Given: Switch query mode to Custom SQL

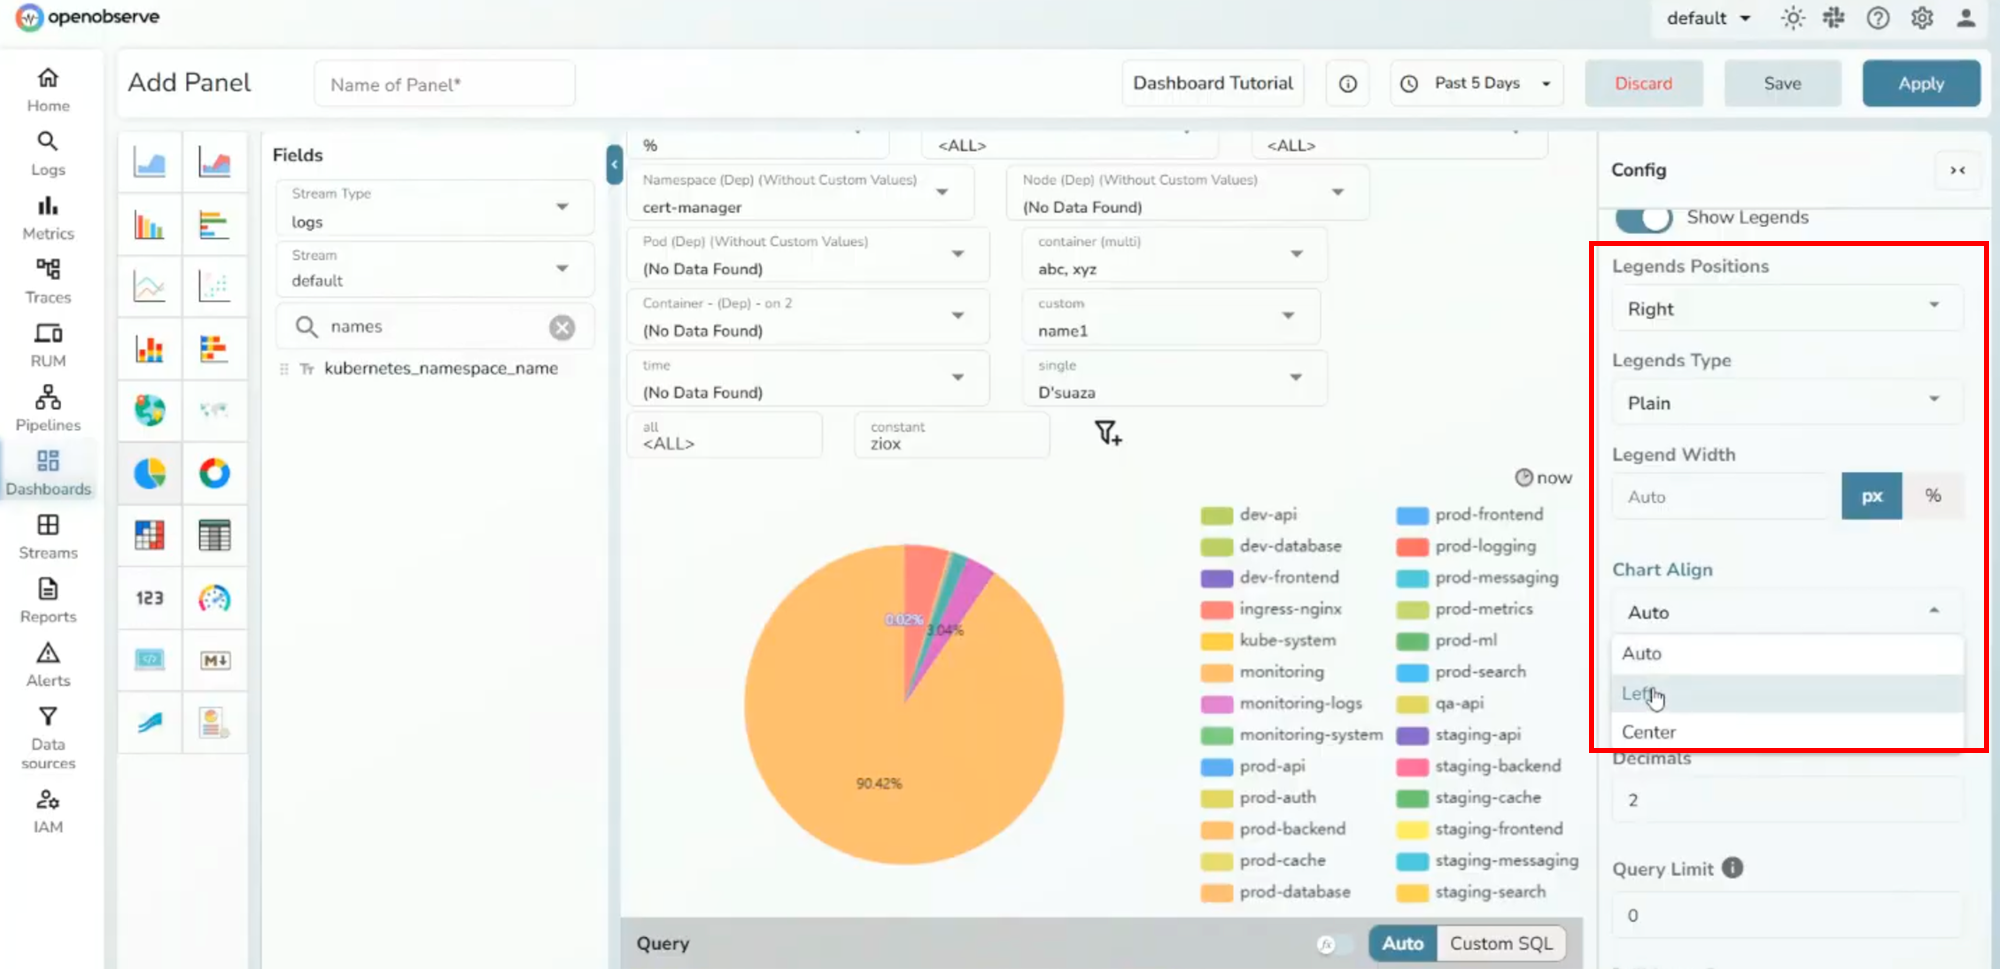Looking at the screenshot, I should point(1501,942).
